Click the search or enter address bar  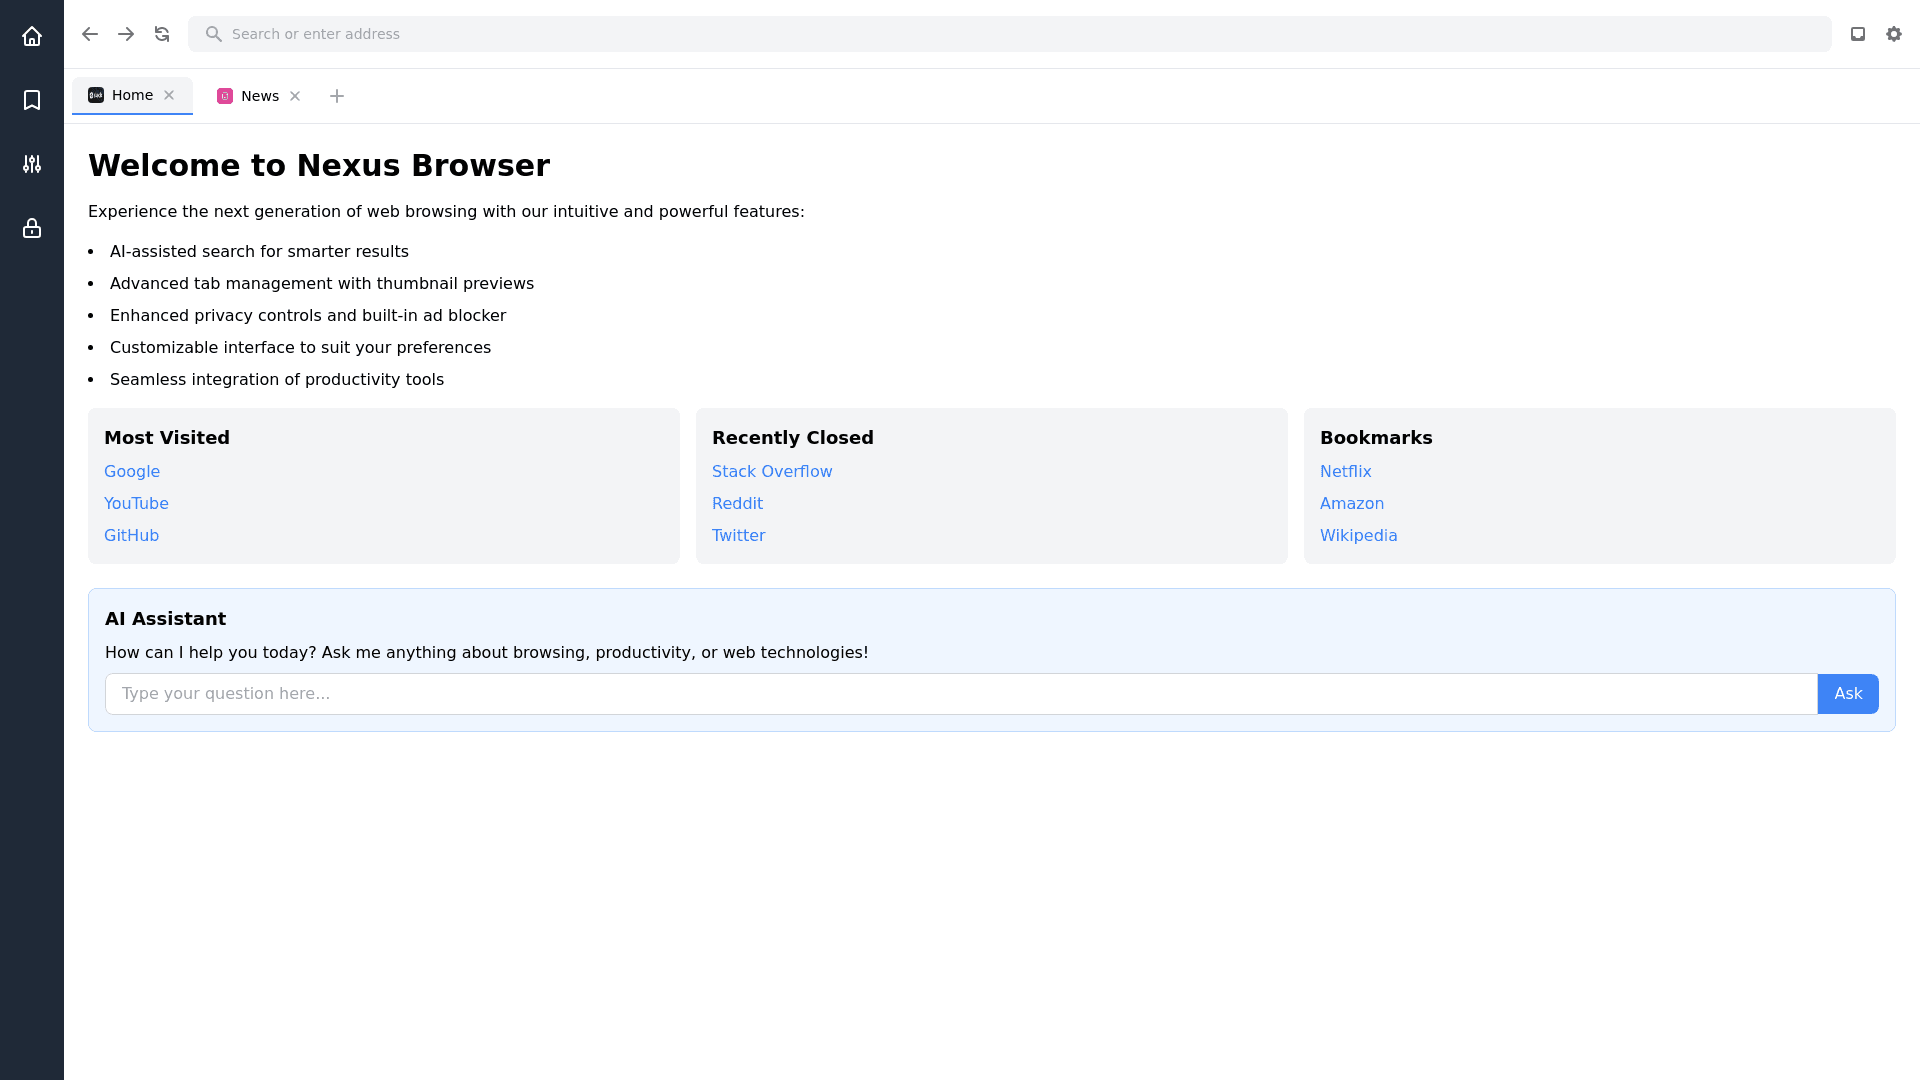tap(1010, 34)
